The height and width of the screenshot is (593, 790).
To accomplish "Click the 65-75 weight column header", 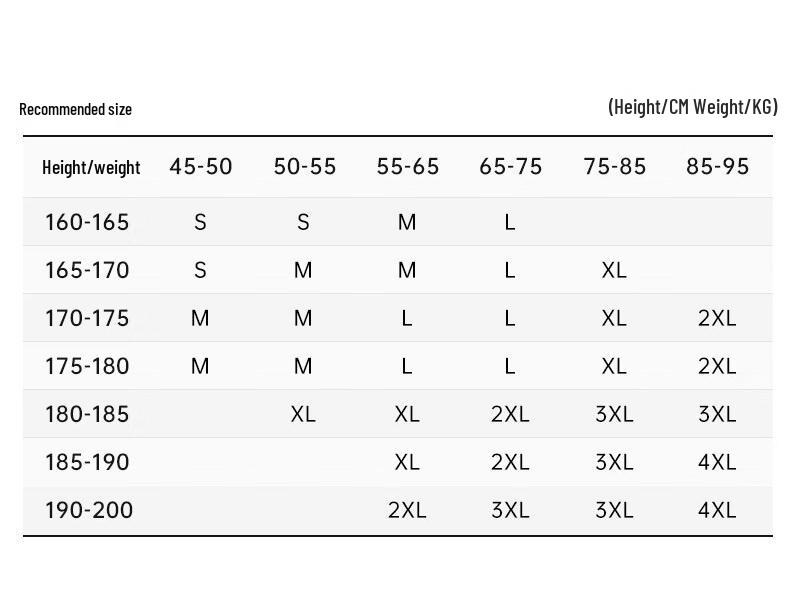I will [x=510, y=167].
